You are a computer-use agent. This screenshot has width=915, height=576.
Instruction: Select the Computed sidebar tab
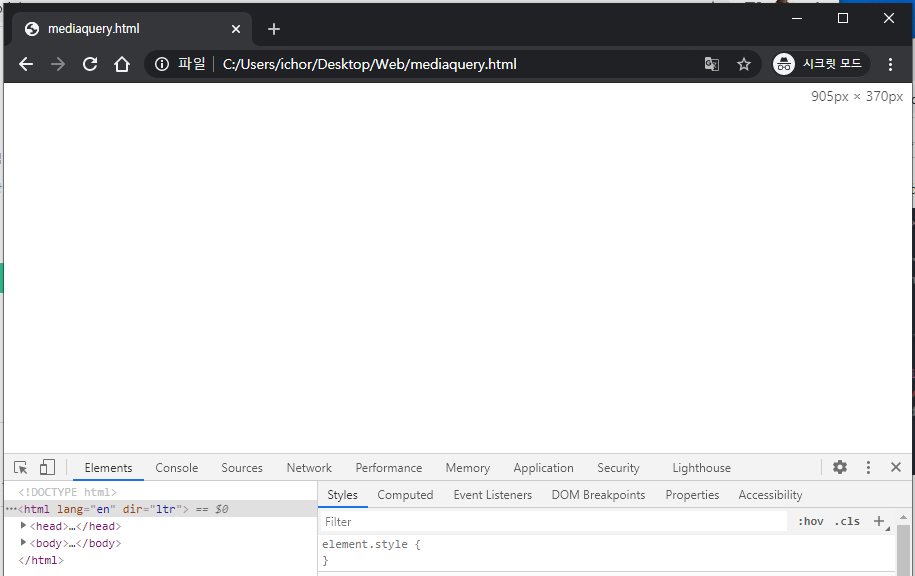coord(405,495)
